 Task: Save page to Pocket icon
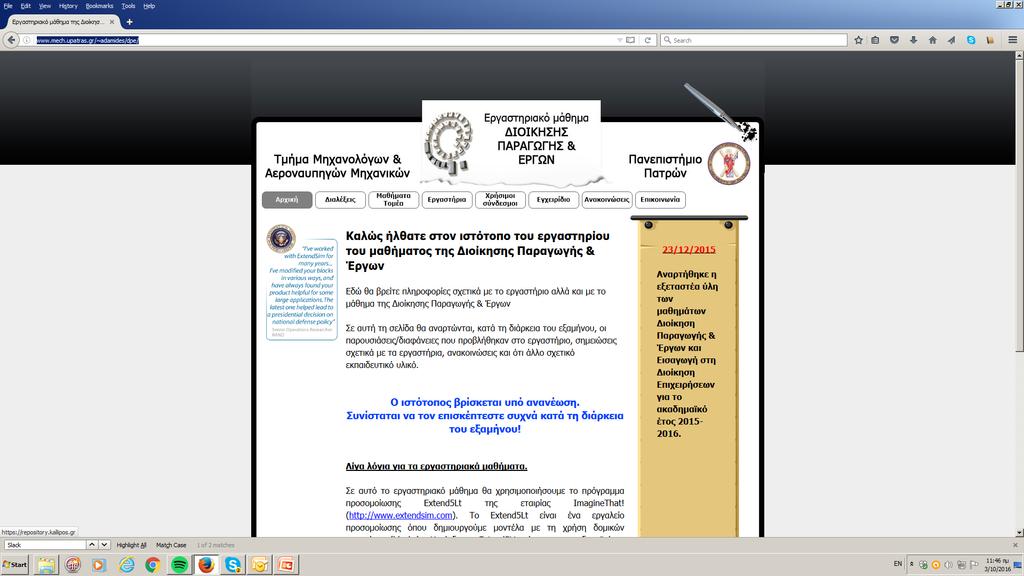[894, 40]
